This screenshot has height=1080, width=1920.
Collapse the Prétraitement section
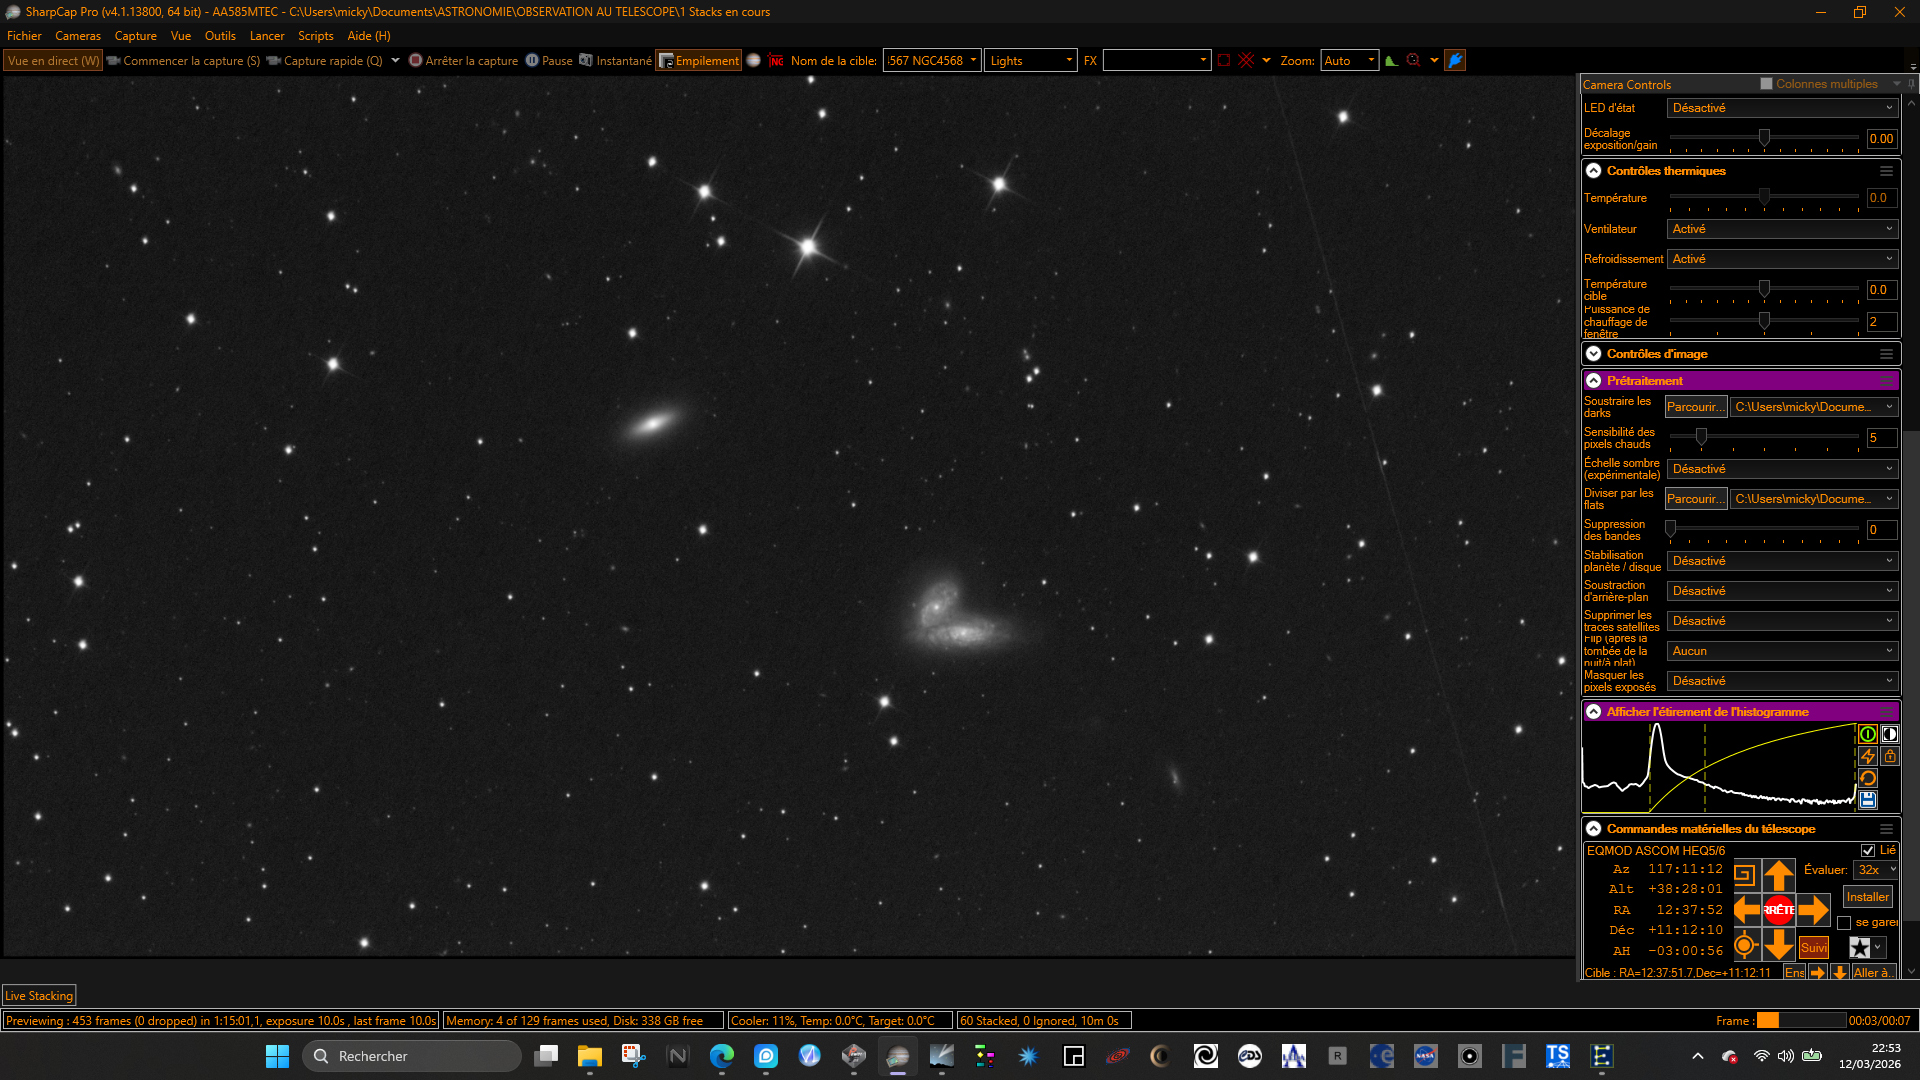1594,381
